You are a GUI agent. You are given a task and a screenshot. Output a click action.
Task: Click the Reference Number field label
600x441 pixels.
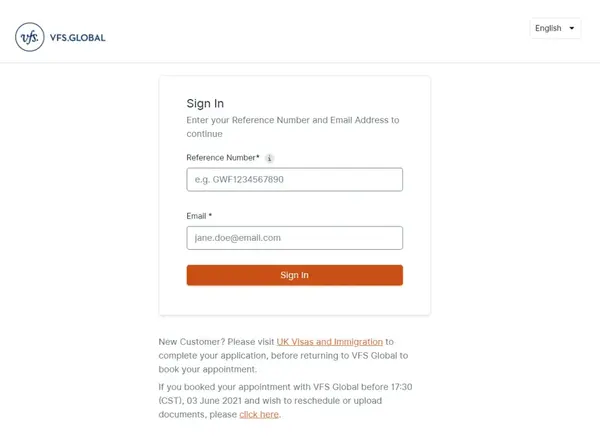(x=220, y=158)
